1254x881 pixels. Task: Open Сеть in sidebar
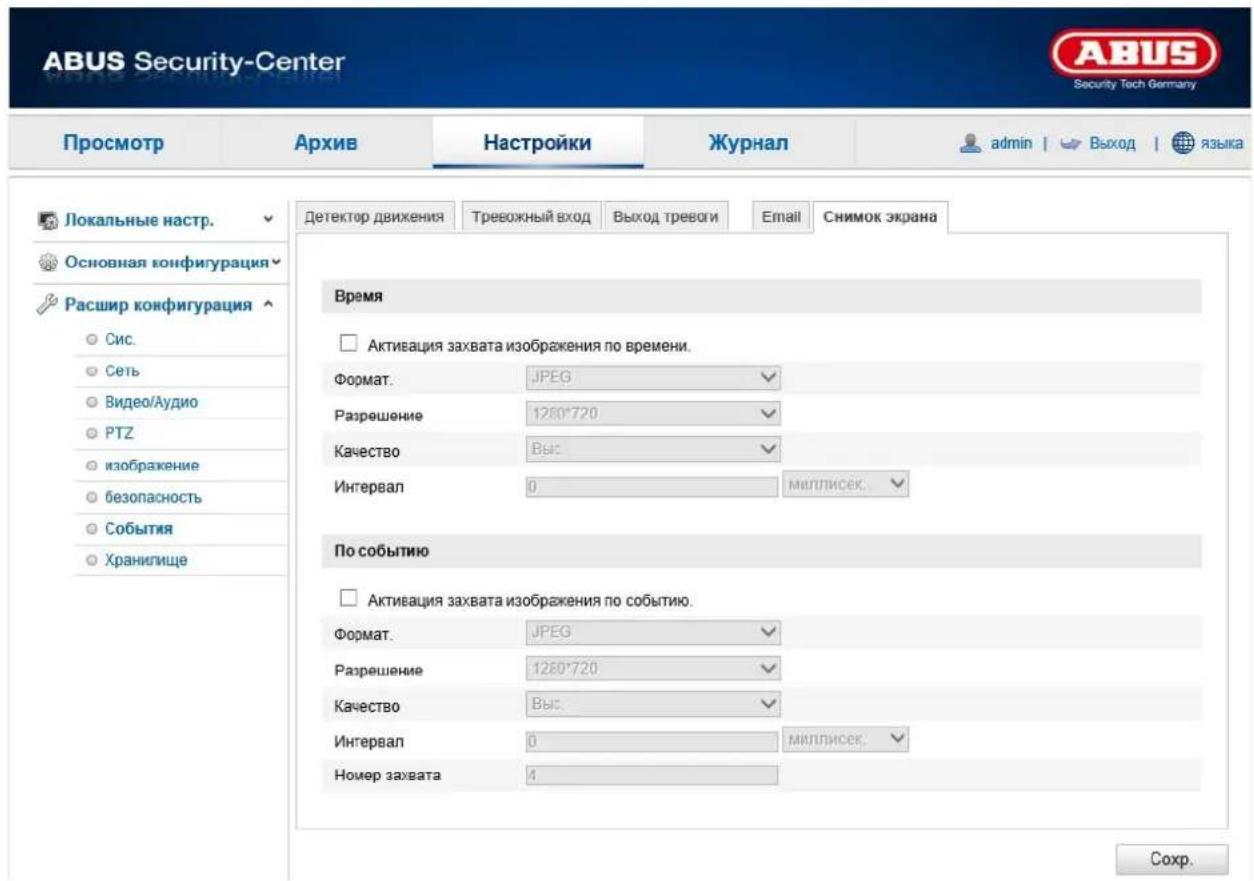point(124,372)
